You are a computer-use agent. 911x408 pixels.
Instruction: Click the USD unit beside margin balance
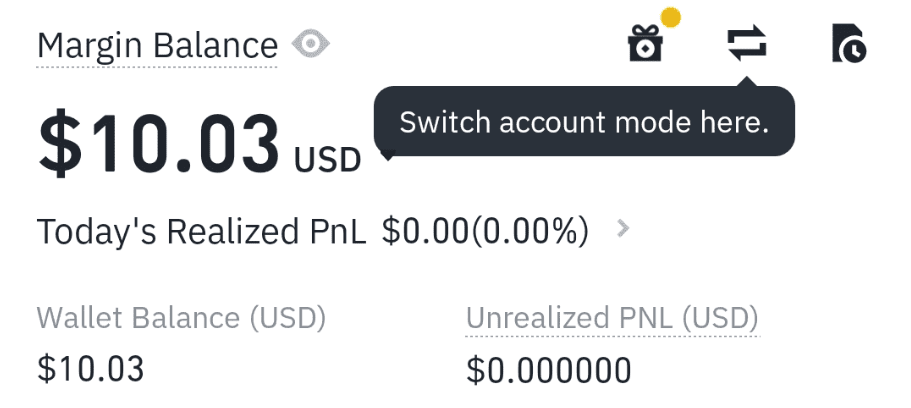[x=327, y=159]
